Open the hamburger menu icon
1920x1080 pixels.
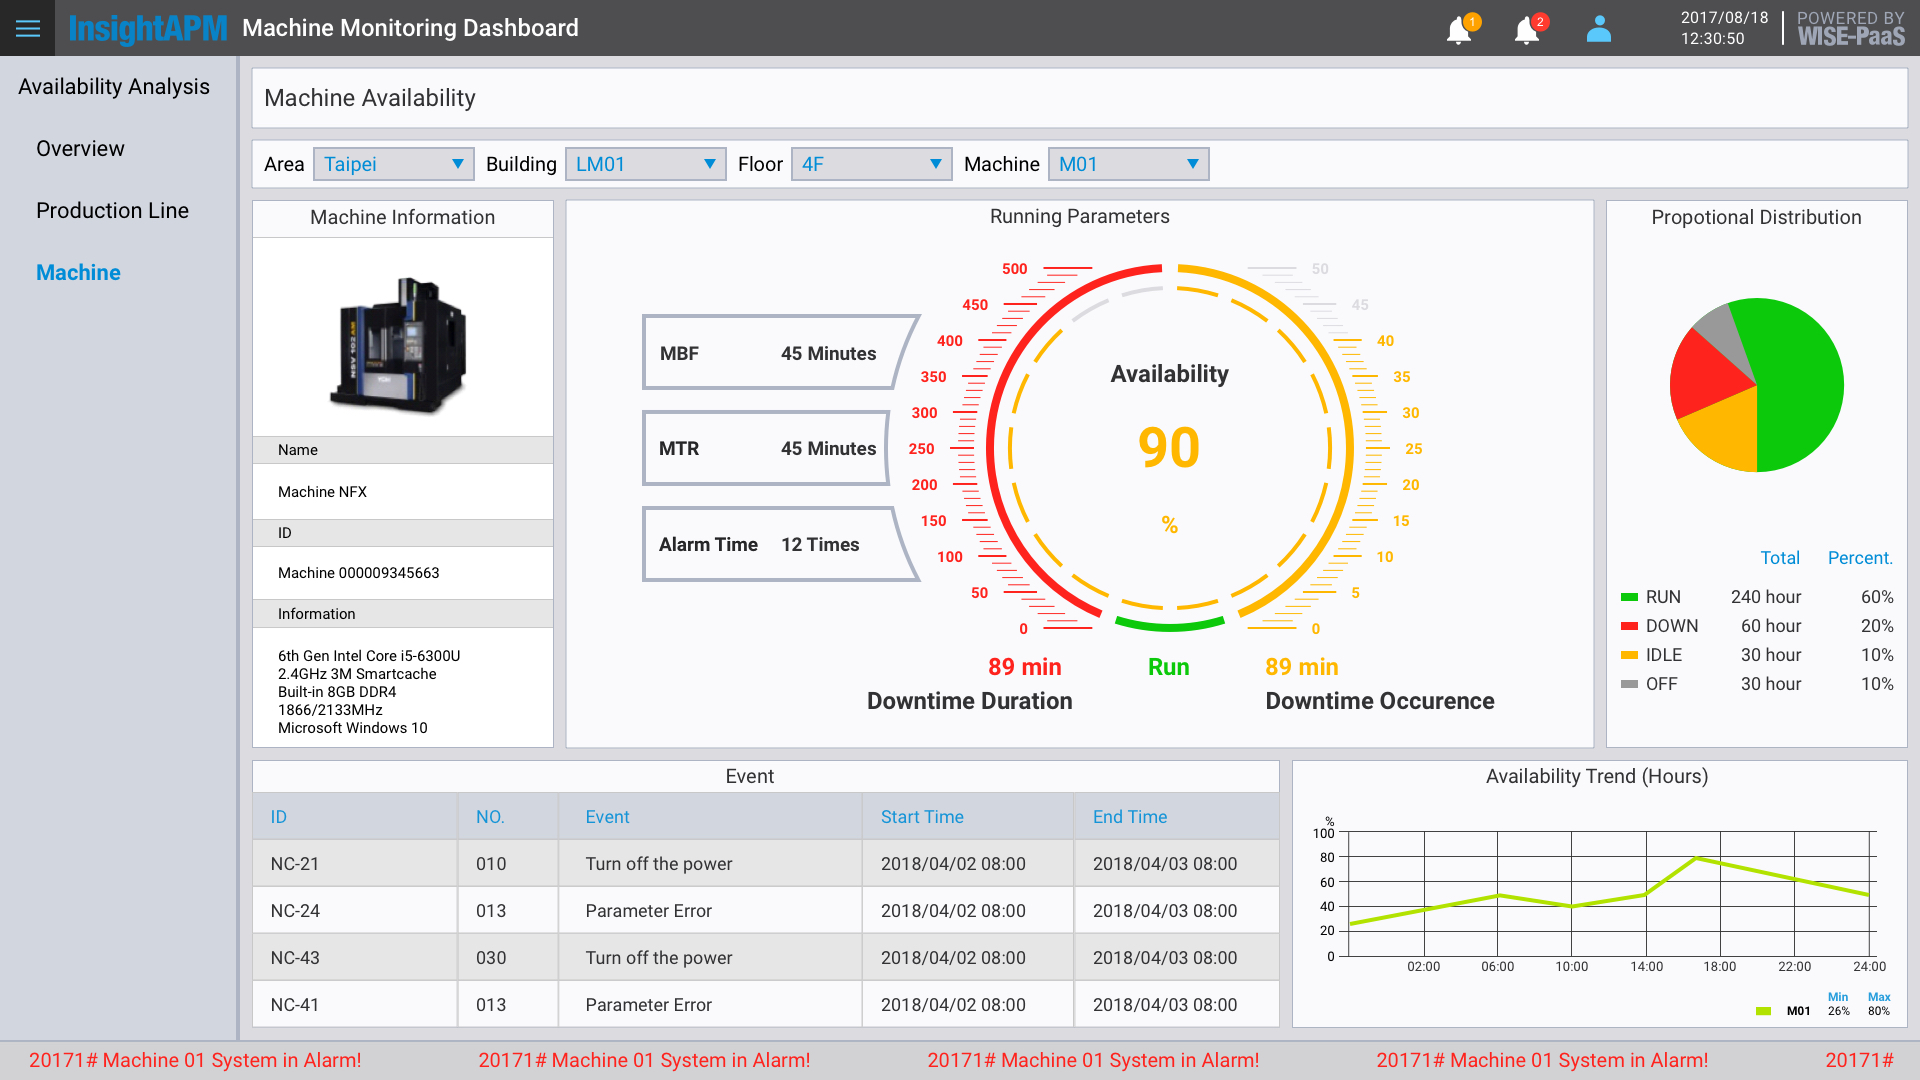click(28, 28)
